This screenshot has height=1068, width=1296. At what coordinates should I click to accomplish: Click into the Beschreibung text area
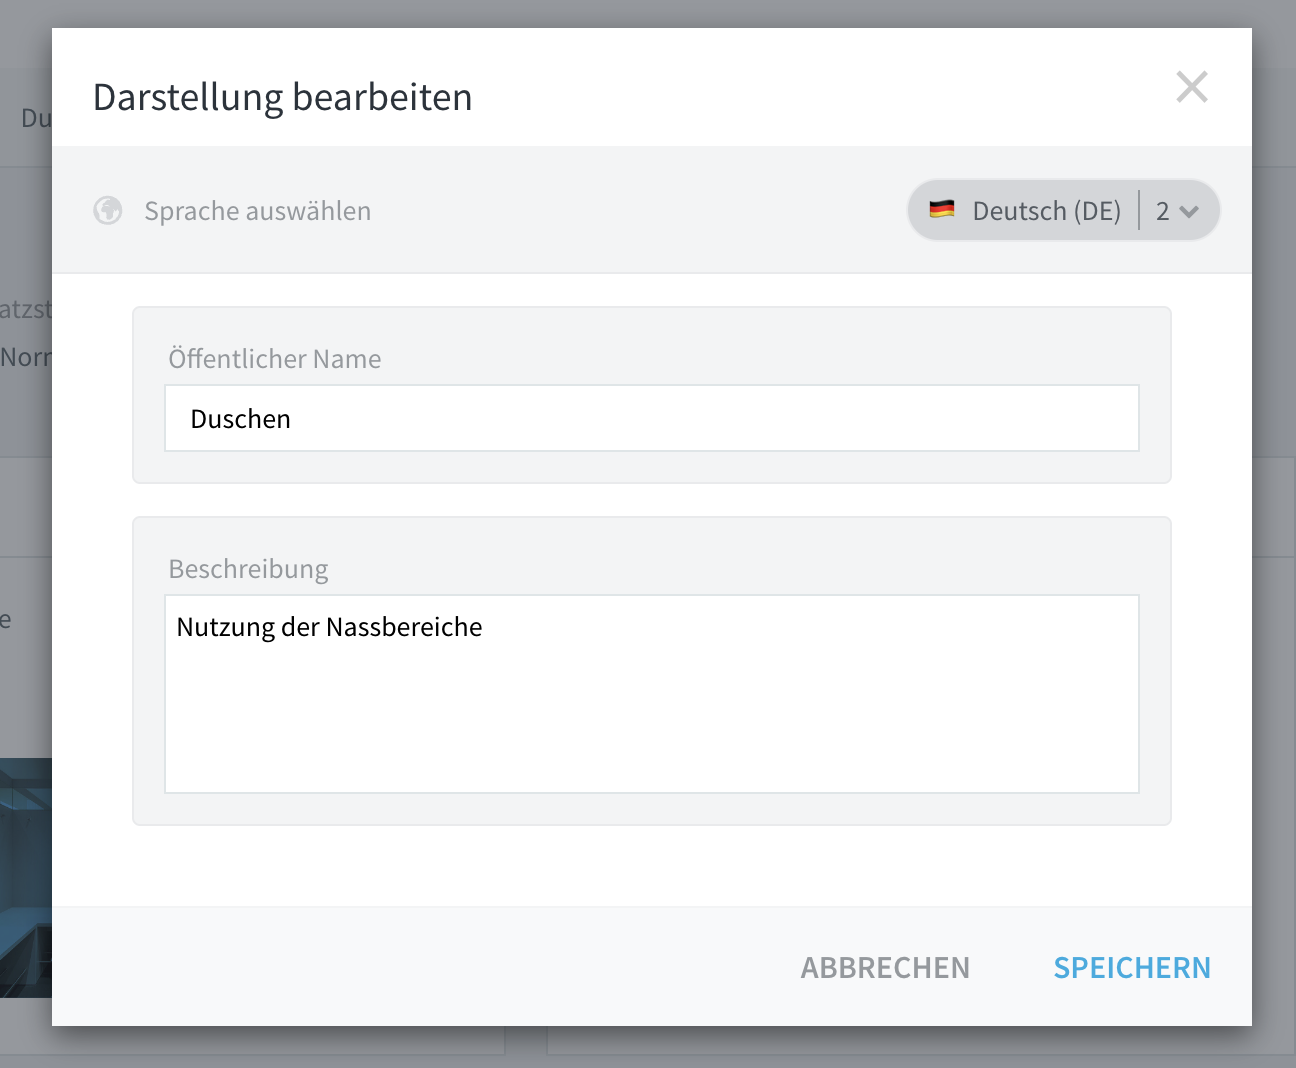[x=652, y=694]
